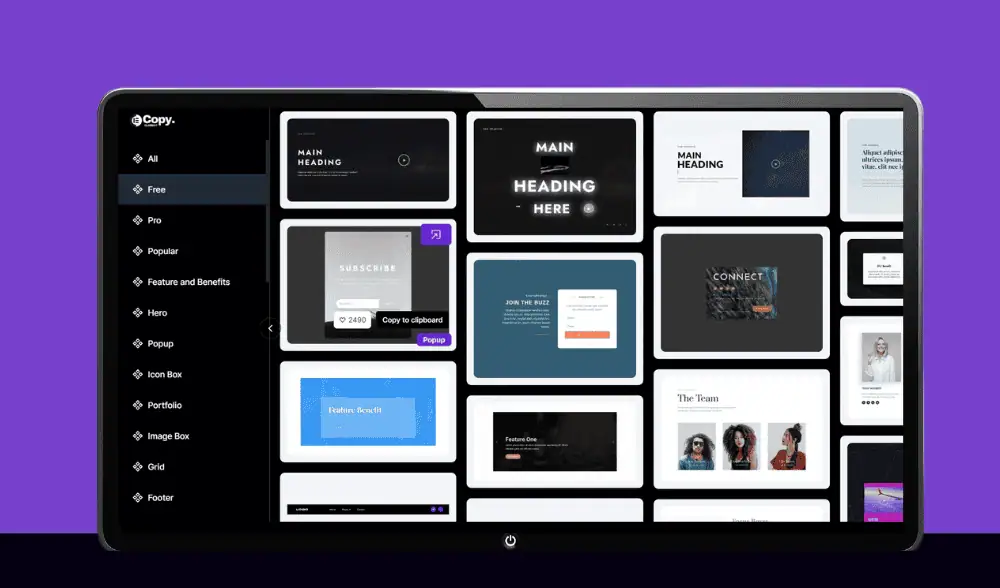Select the All category
The width and height of the screenshot is (1000, 588).
coord(152,159)
